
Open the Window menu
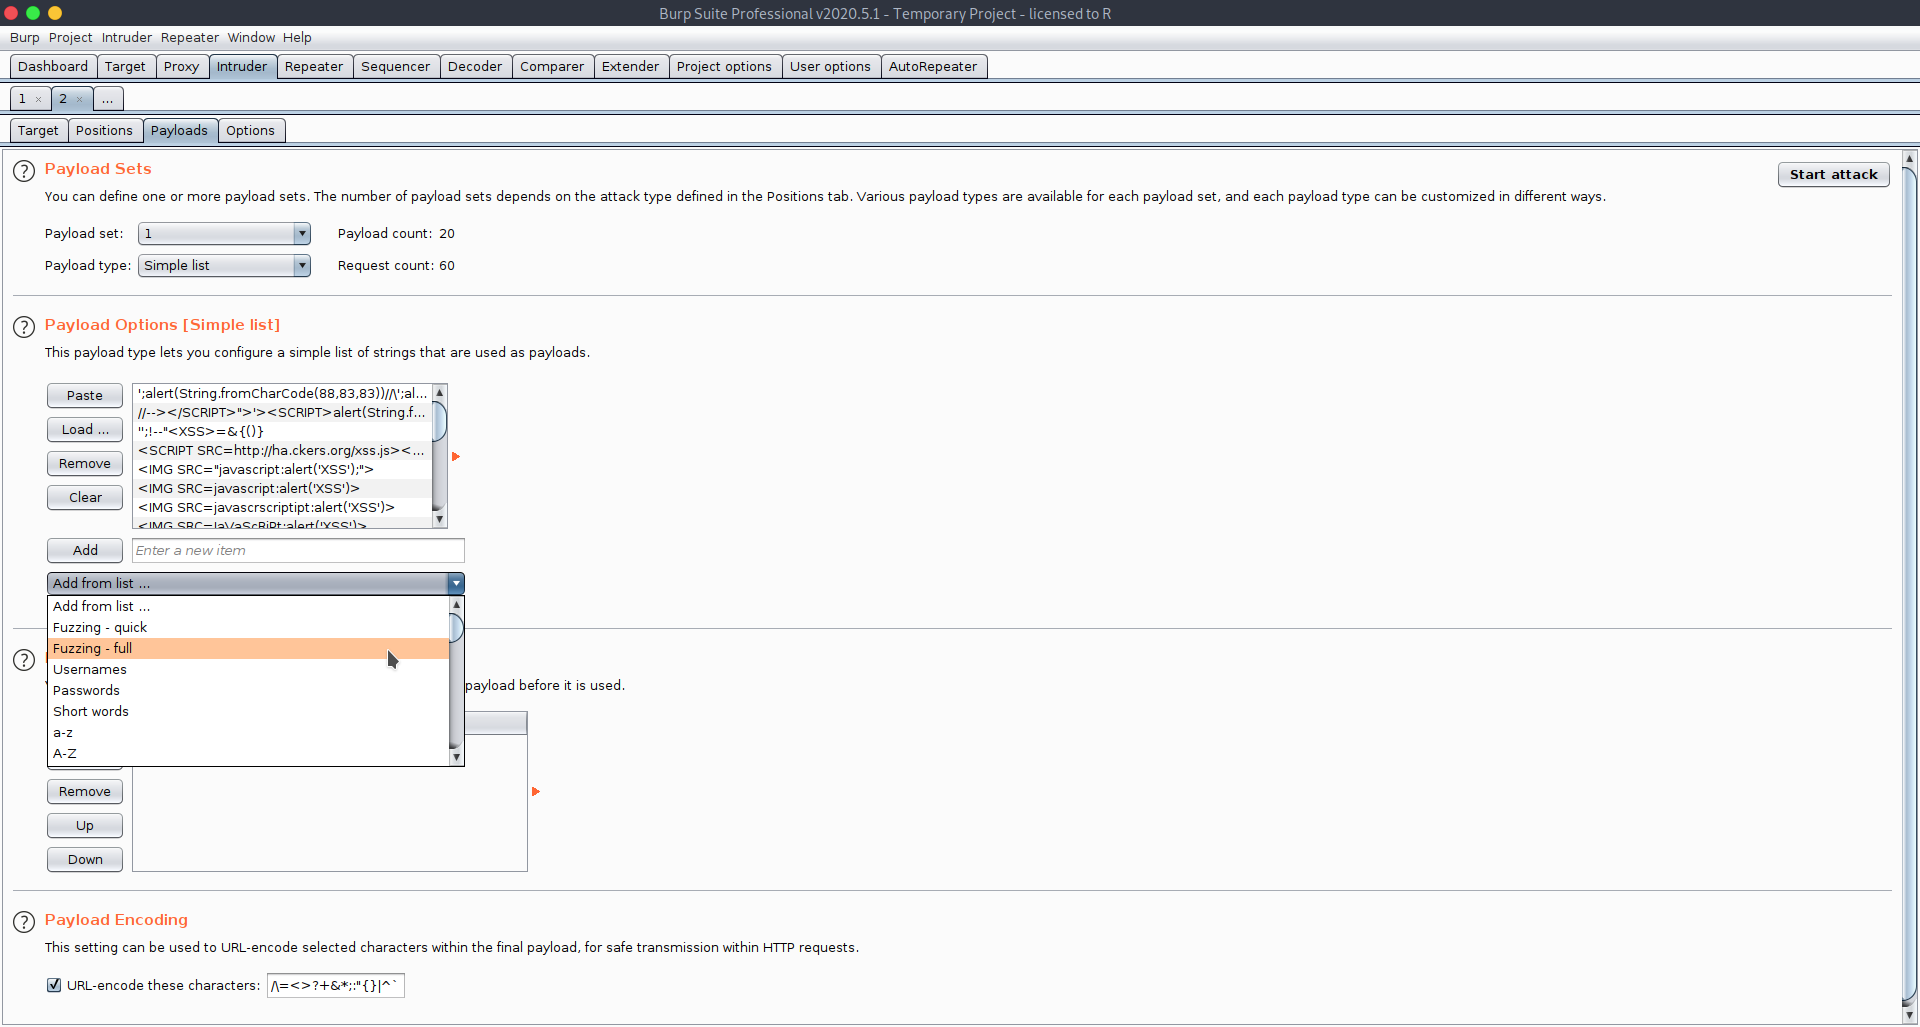(x=251, y=37)
